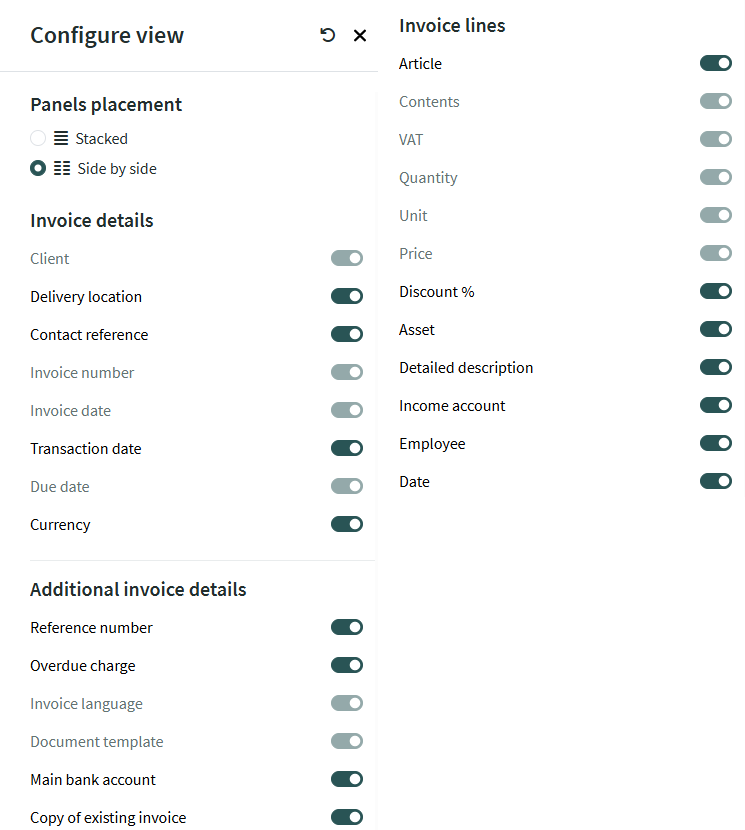This screenshot has height=830, width=745.
Task: Click the reset view icon
Action: [x=328, y=35]
